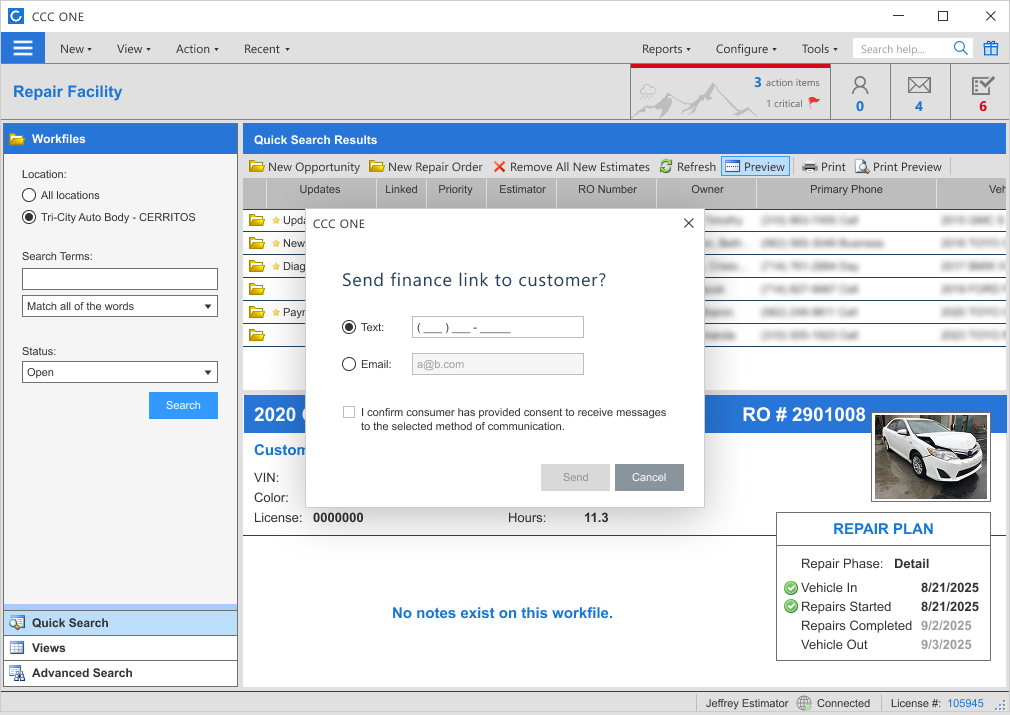Expand the Status Open dropdown
Screen dimensions: 1010x715
point(120,372)
